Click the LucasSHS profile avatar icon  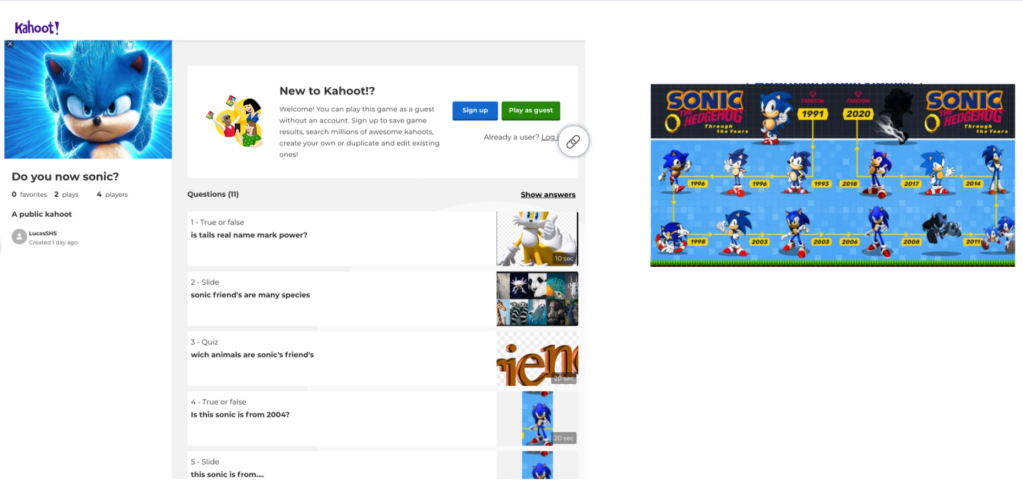[x=19, y=237]
